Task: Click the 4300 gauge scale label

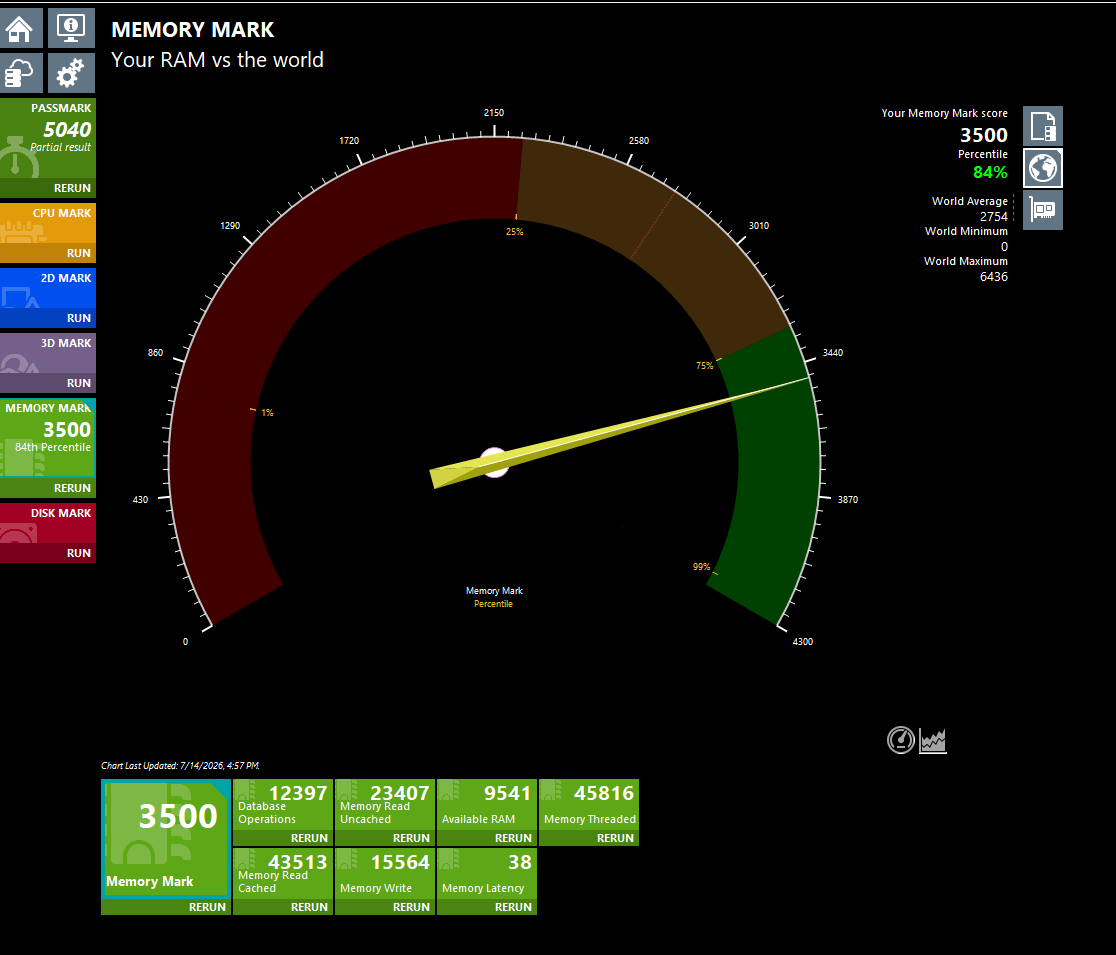Action: pyautogui.click(x=803, y=642)
